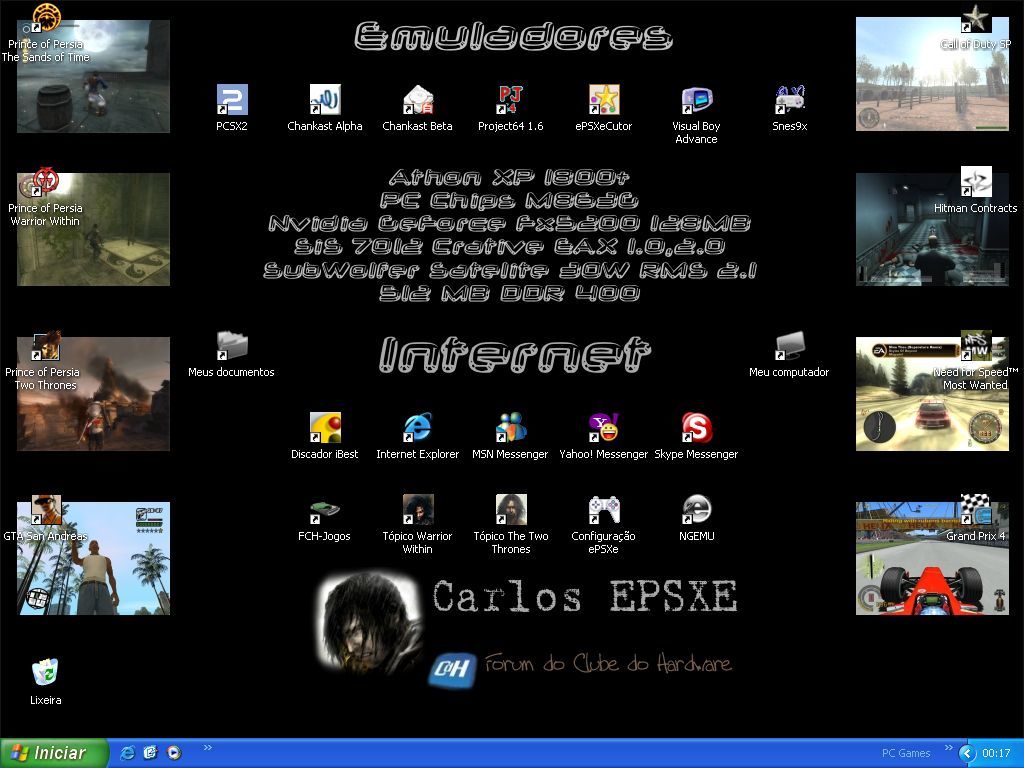Click the Discador iBest shortcut
The width and height of the screenshot is (1024, 768).
click(325, 428)
